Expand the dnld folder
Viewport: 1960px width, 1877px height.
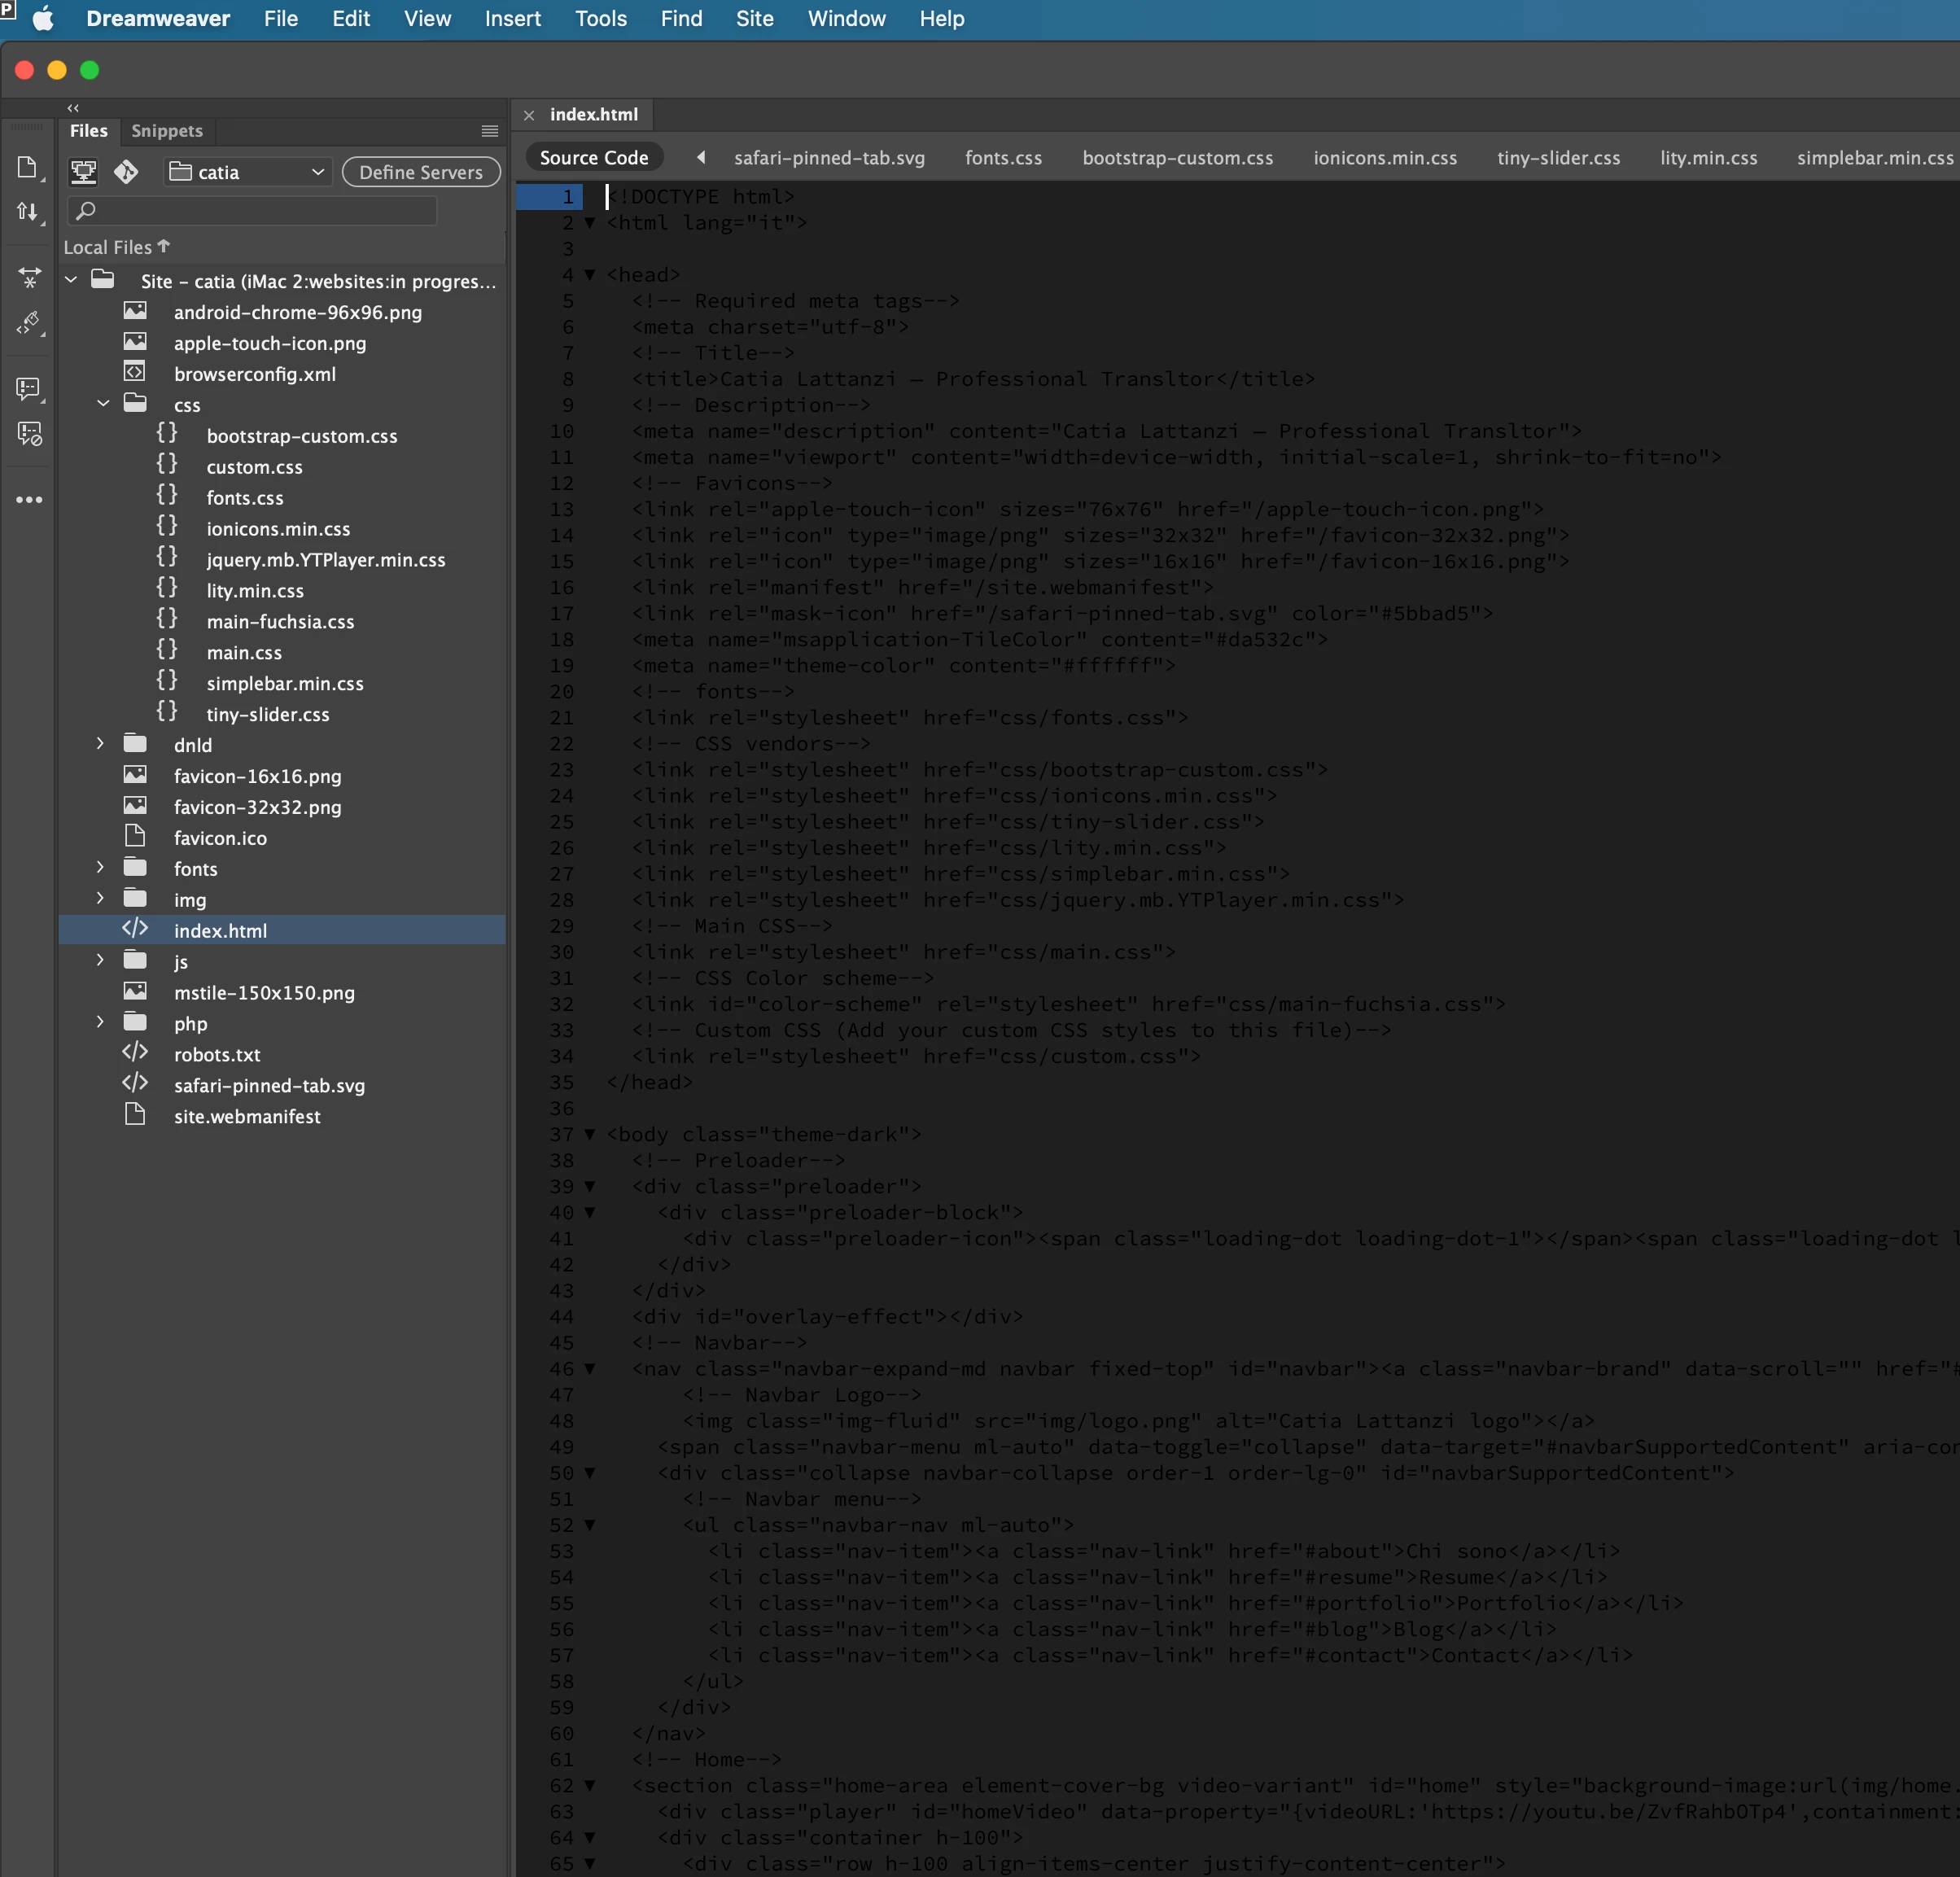click(100, 744)
